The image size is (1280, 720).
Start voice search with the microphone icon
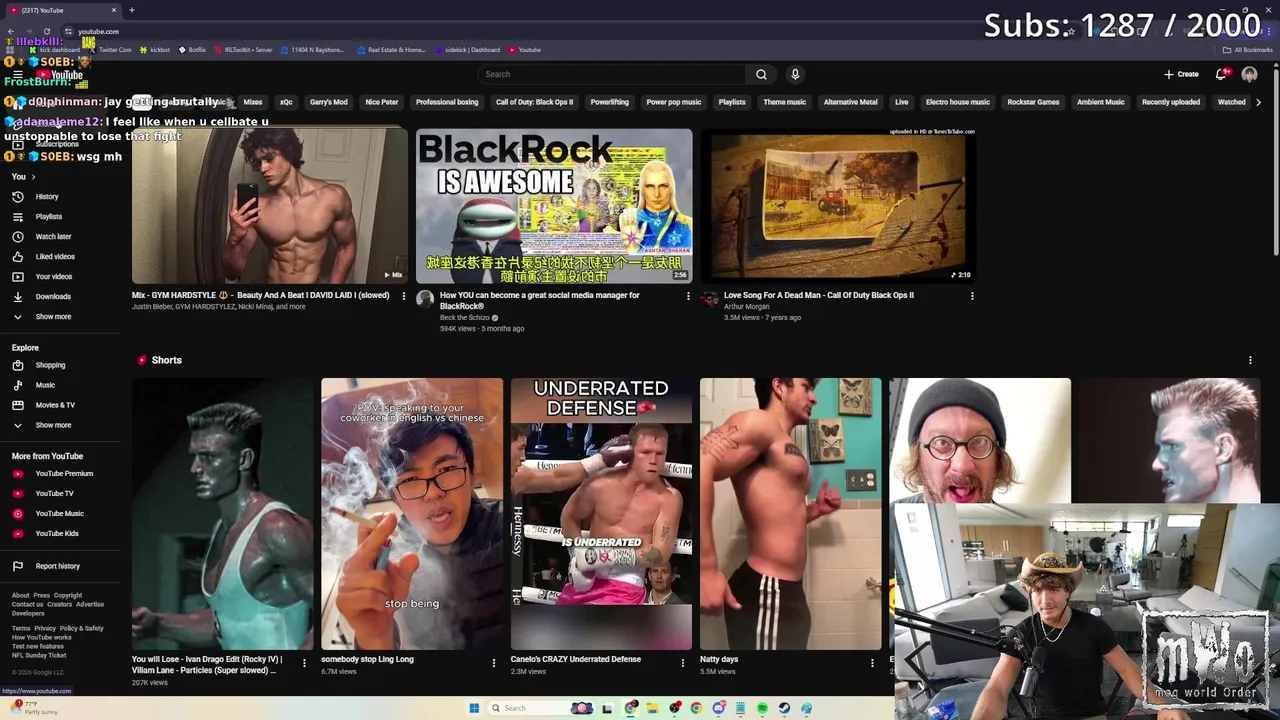point(795,74)
